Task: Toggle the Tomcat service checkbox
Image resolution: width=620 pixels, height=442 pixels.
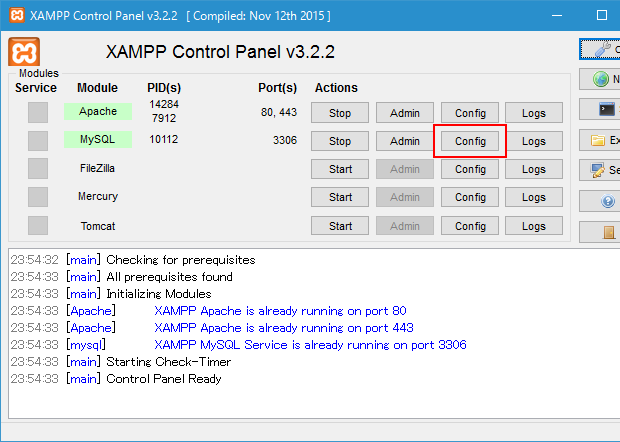Action: click(x=38, y=225)
